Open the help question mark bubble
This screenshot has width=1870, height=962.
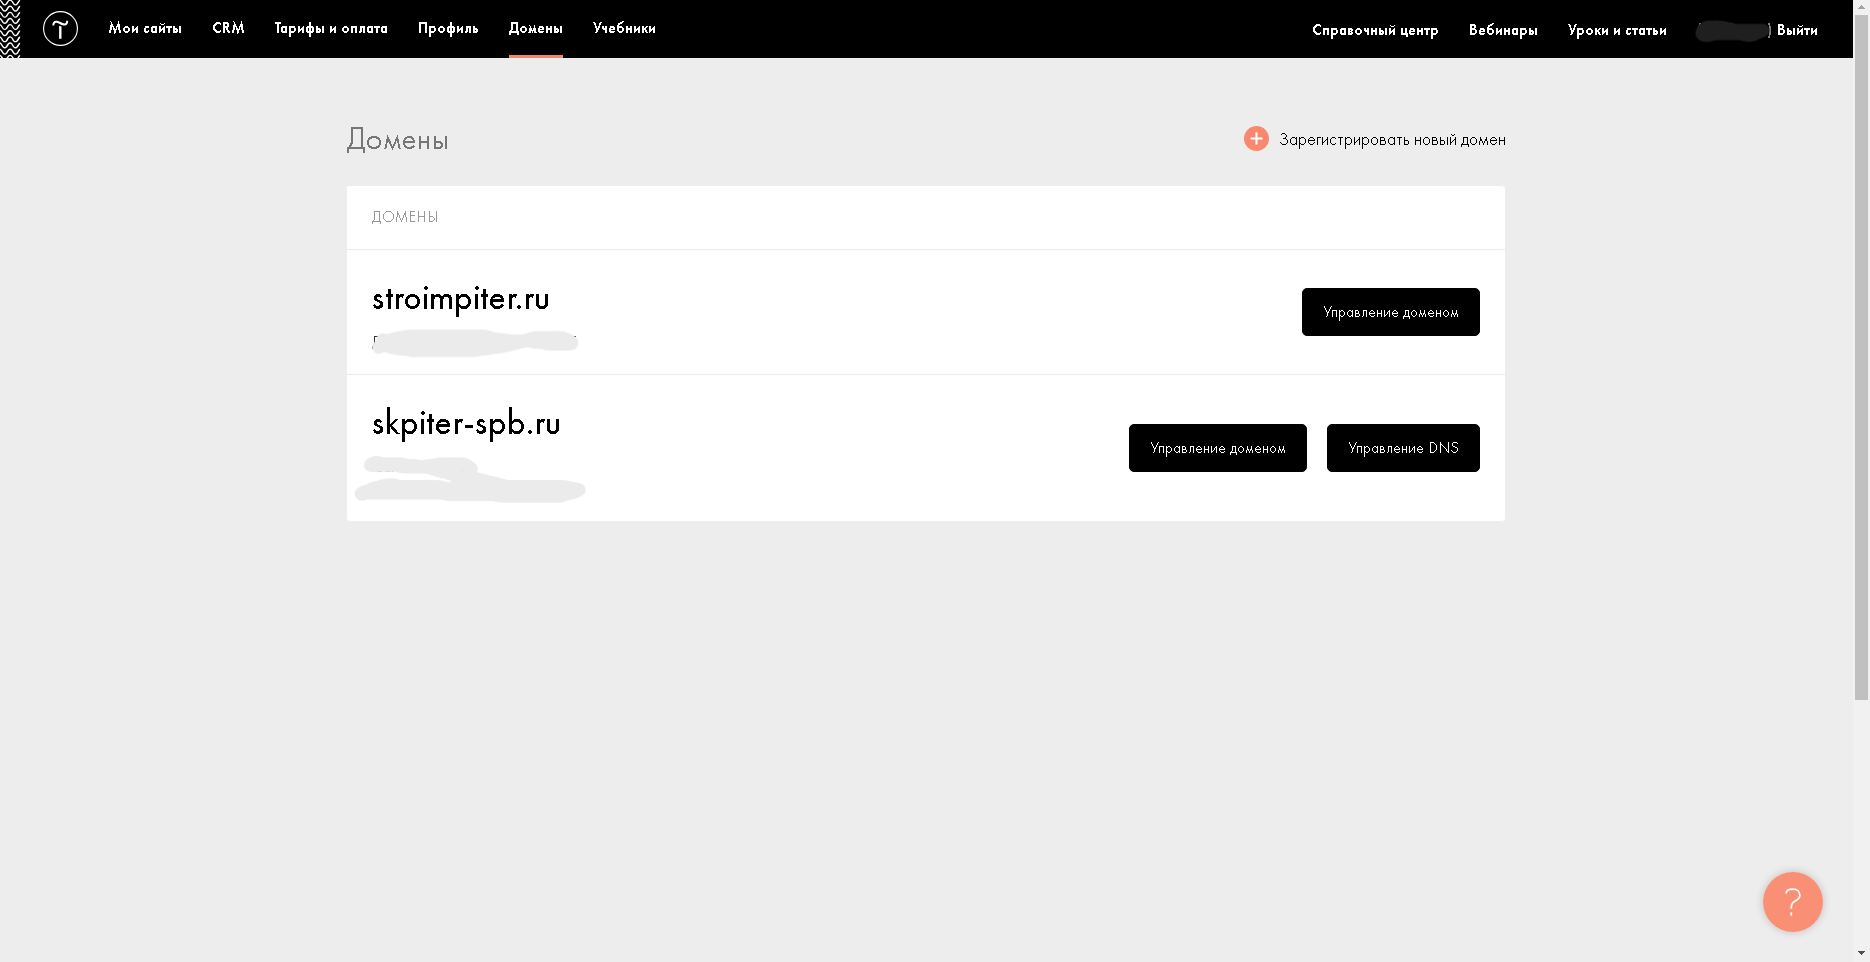(x=1792, y=902)
